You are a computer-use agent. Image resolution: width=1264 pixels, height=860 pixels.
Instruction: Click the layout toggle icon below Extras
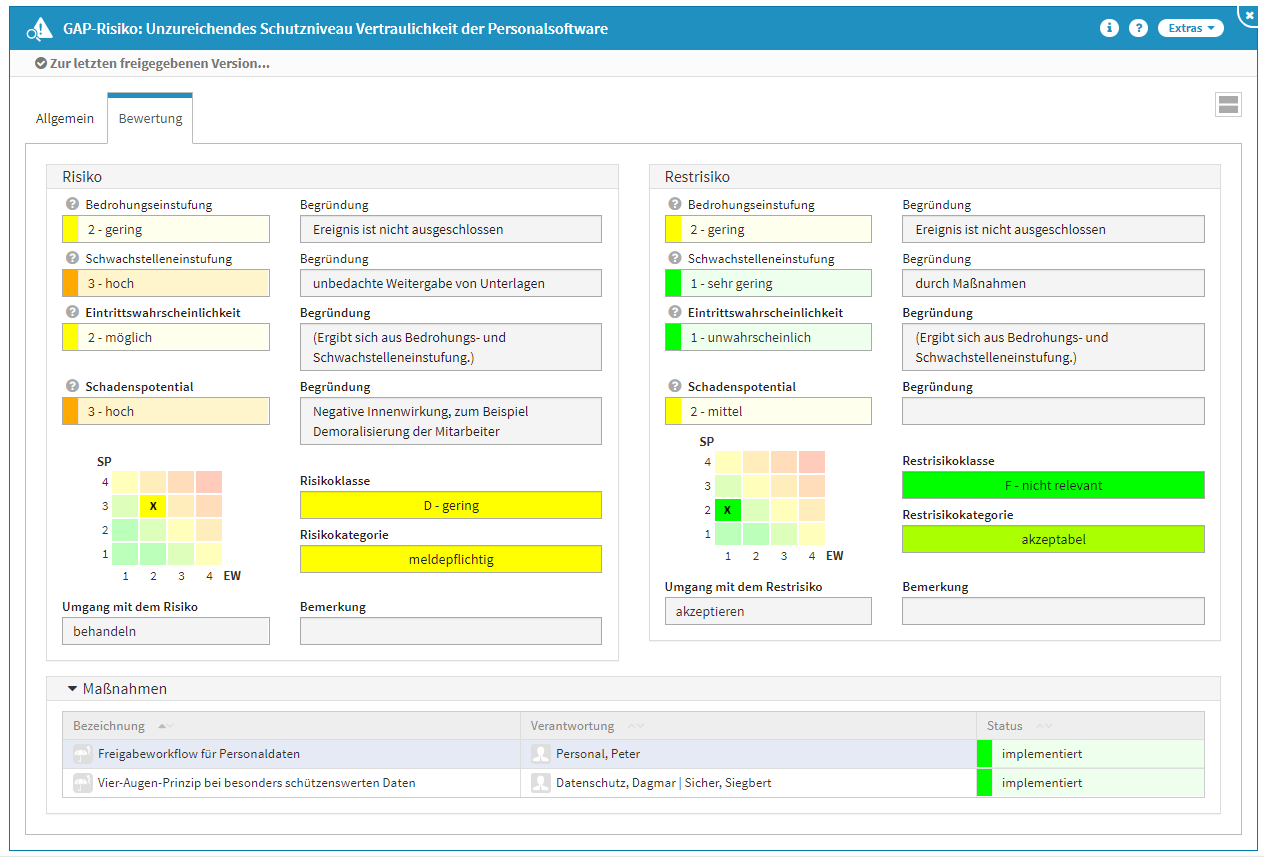click(1228, 105)
